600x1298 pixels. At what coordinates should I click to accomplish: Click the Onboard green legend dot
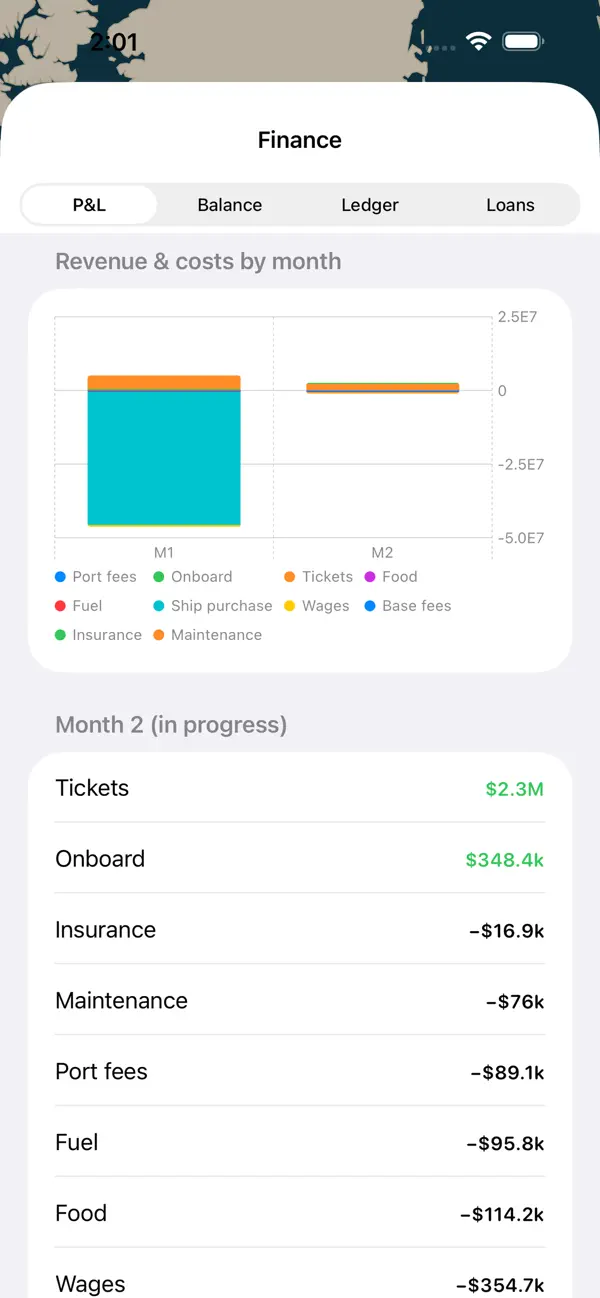(x=159, y=577)
